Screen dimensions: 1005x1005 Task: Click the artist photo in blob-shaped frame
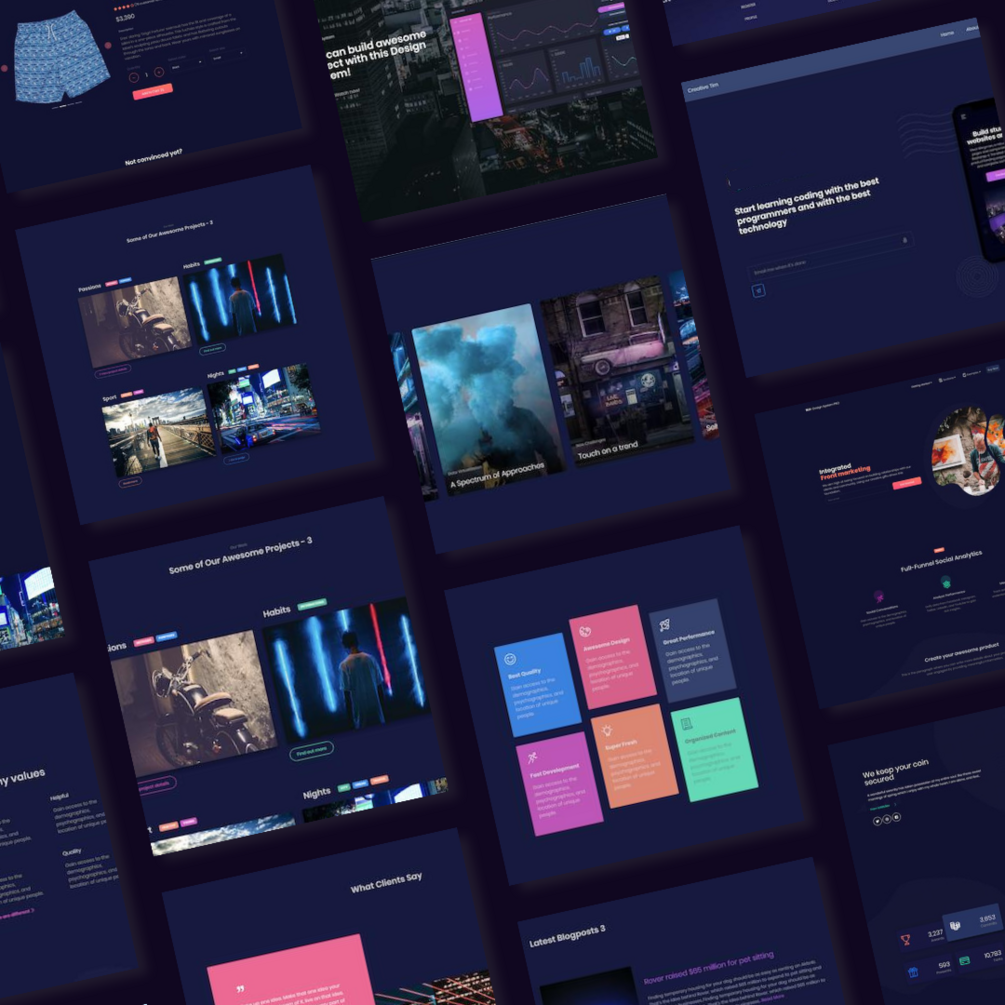[968, 451]
